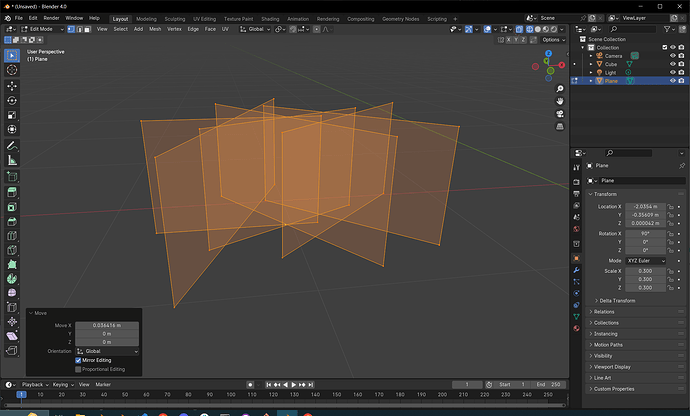Select the Poly Build tool

(x=12, y=265)
